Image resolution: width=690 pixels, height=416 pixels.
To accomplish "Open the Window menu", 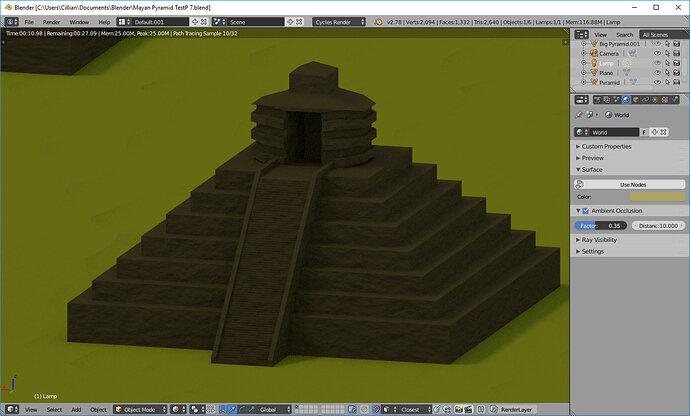I will pyautogui.click(x=79, y=22).
